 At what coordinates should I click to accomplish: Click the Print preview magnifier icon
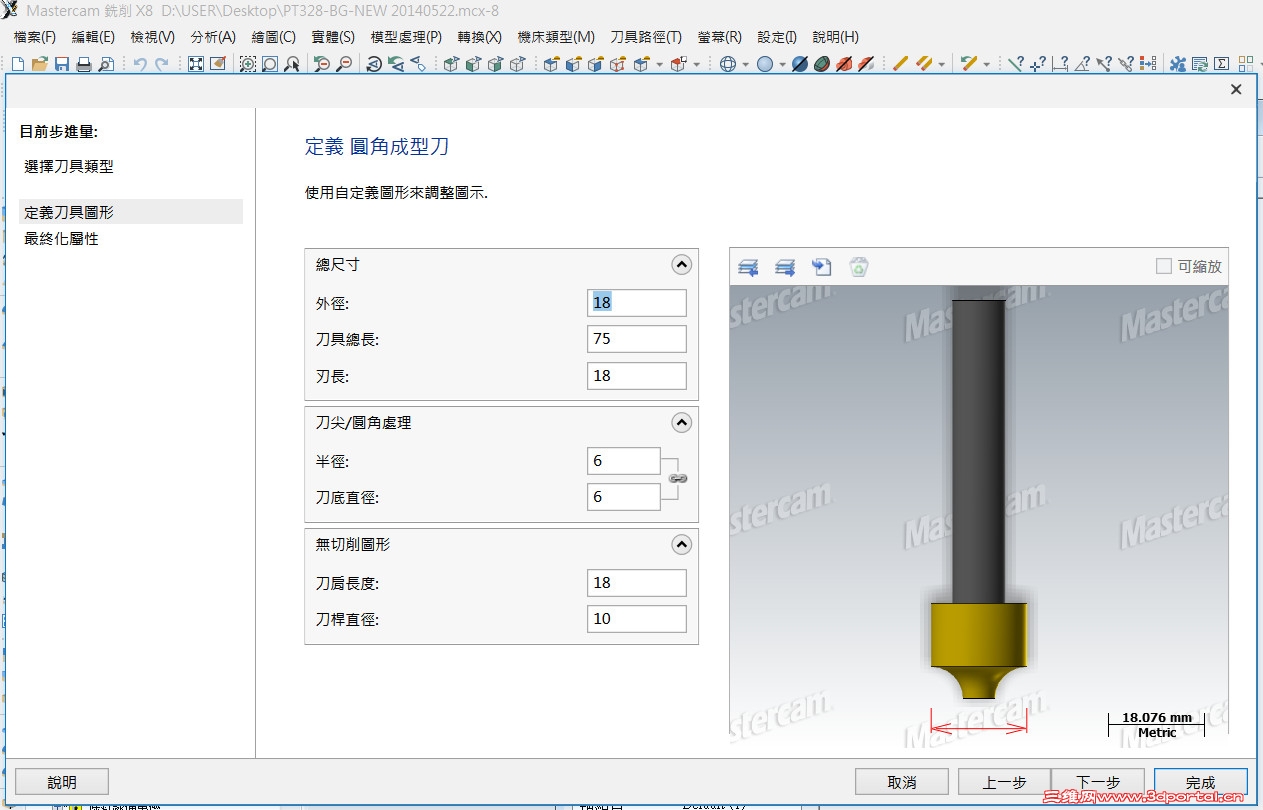tap(106, 64)
